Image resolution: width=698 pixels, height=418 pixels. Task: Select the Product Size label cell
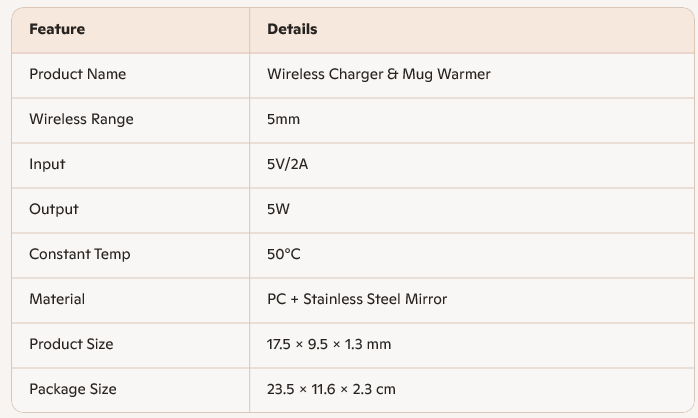tap(71, 344)
